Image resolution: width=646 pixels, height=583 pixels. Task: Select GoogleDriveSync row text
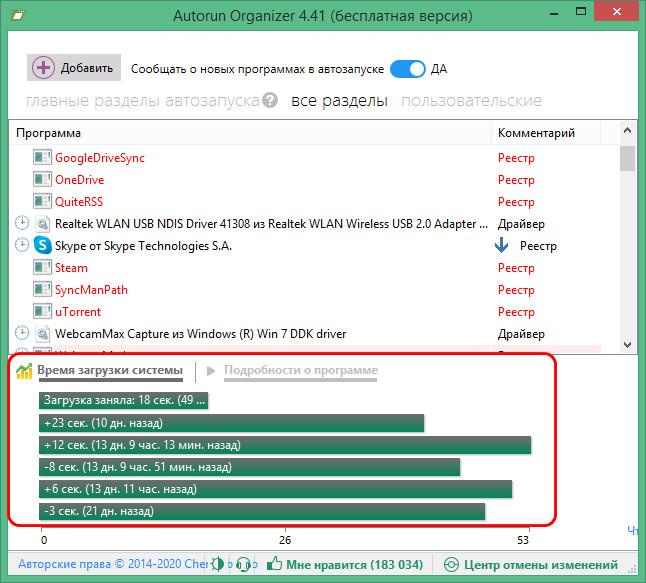tap(100, 158)
